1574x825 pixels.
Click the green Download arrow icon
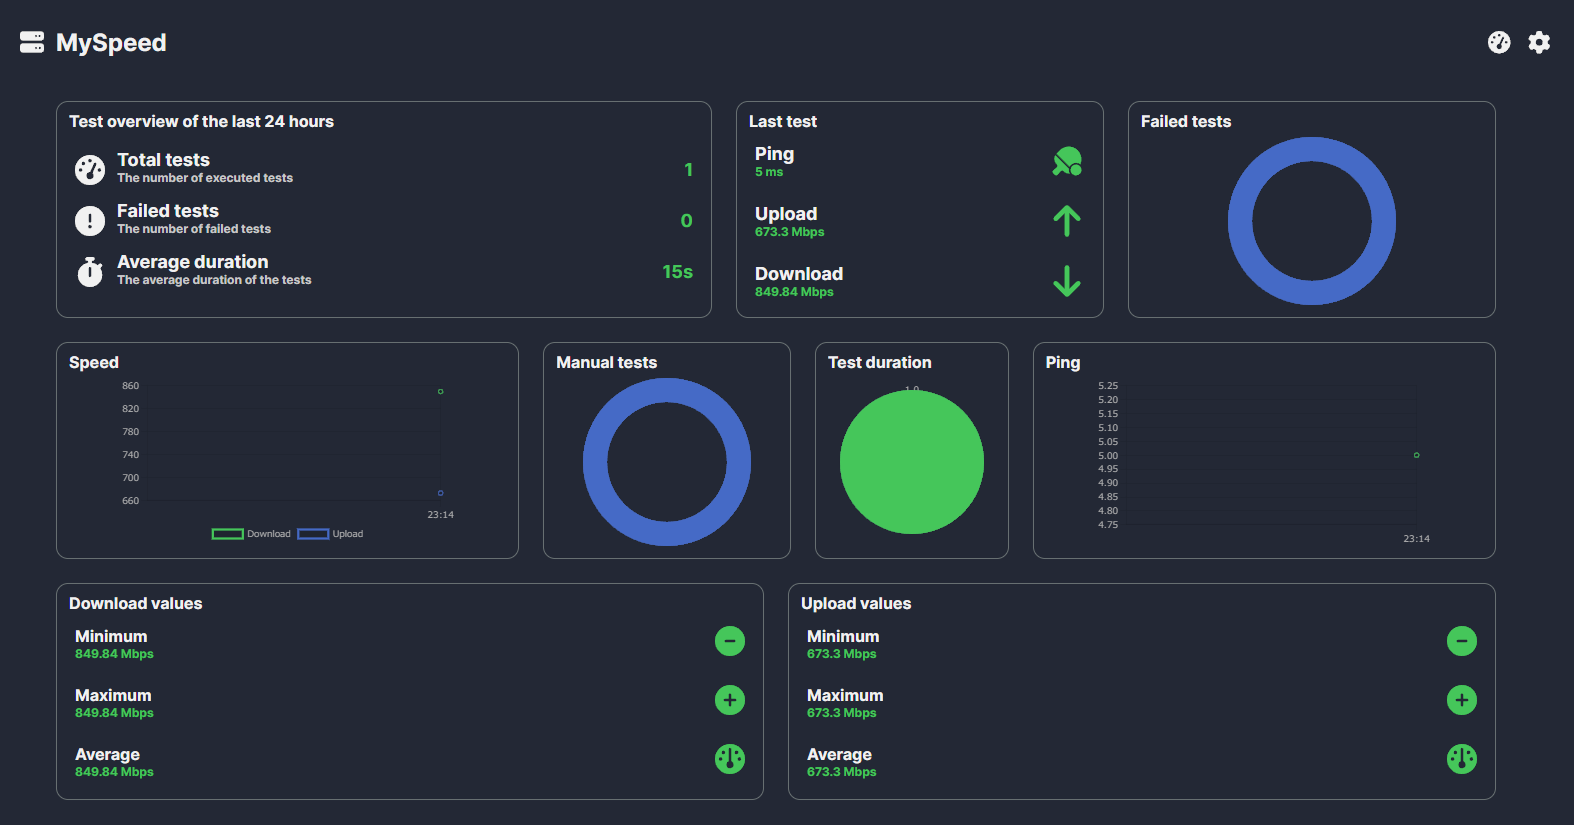pyautogui.click(x=1067, y=281)
